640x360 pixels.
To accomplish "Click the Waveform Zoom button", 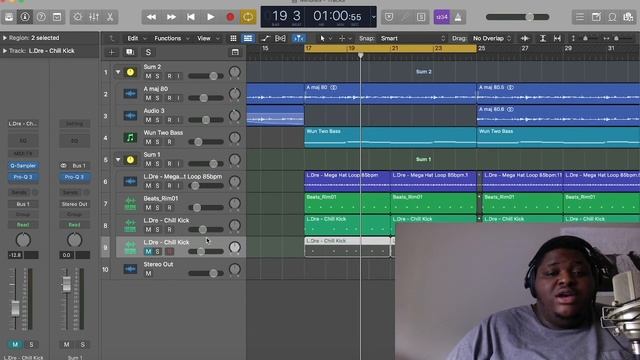I will (x=525, y=38).
